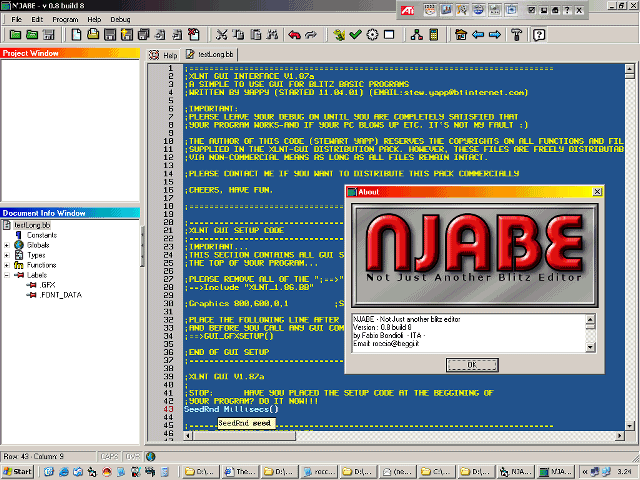Image resolution: width=640 pixels, height=480 pixels.
Task: Click the CAPS indicator in status bar
Action: [109, 456]
